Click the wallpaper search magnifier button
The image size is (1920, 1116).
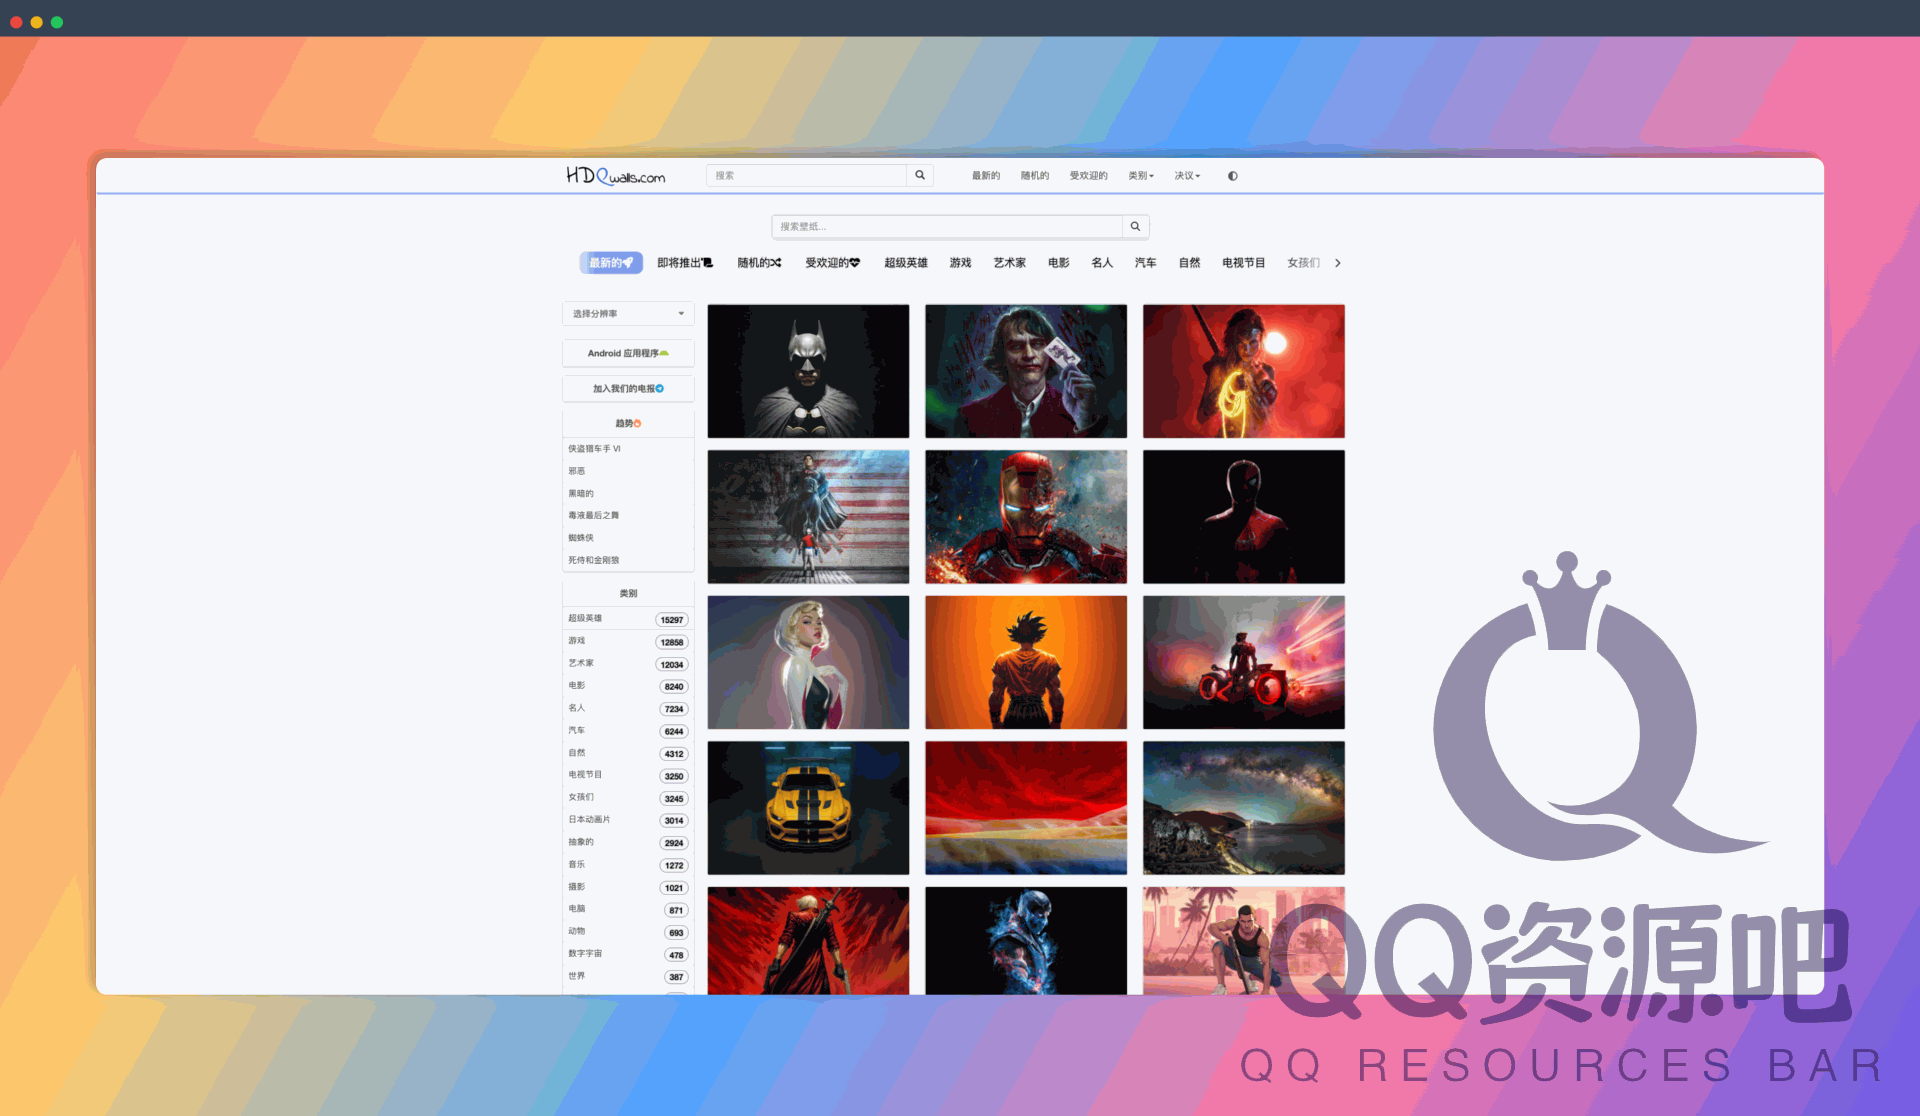click(1135, 227)
